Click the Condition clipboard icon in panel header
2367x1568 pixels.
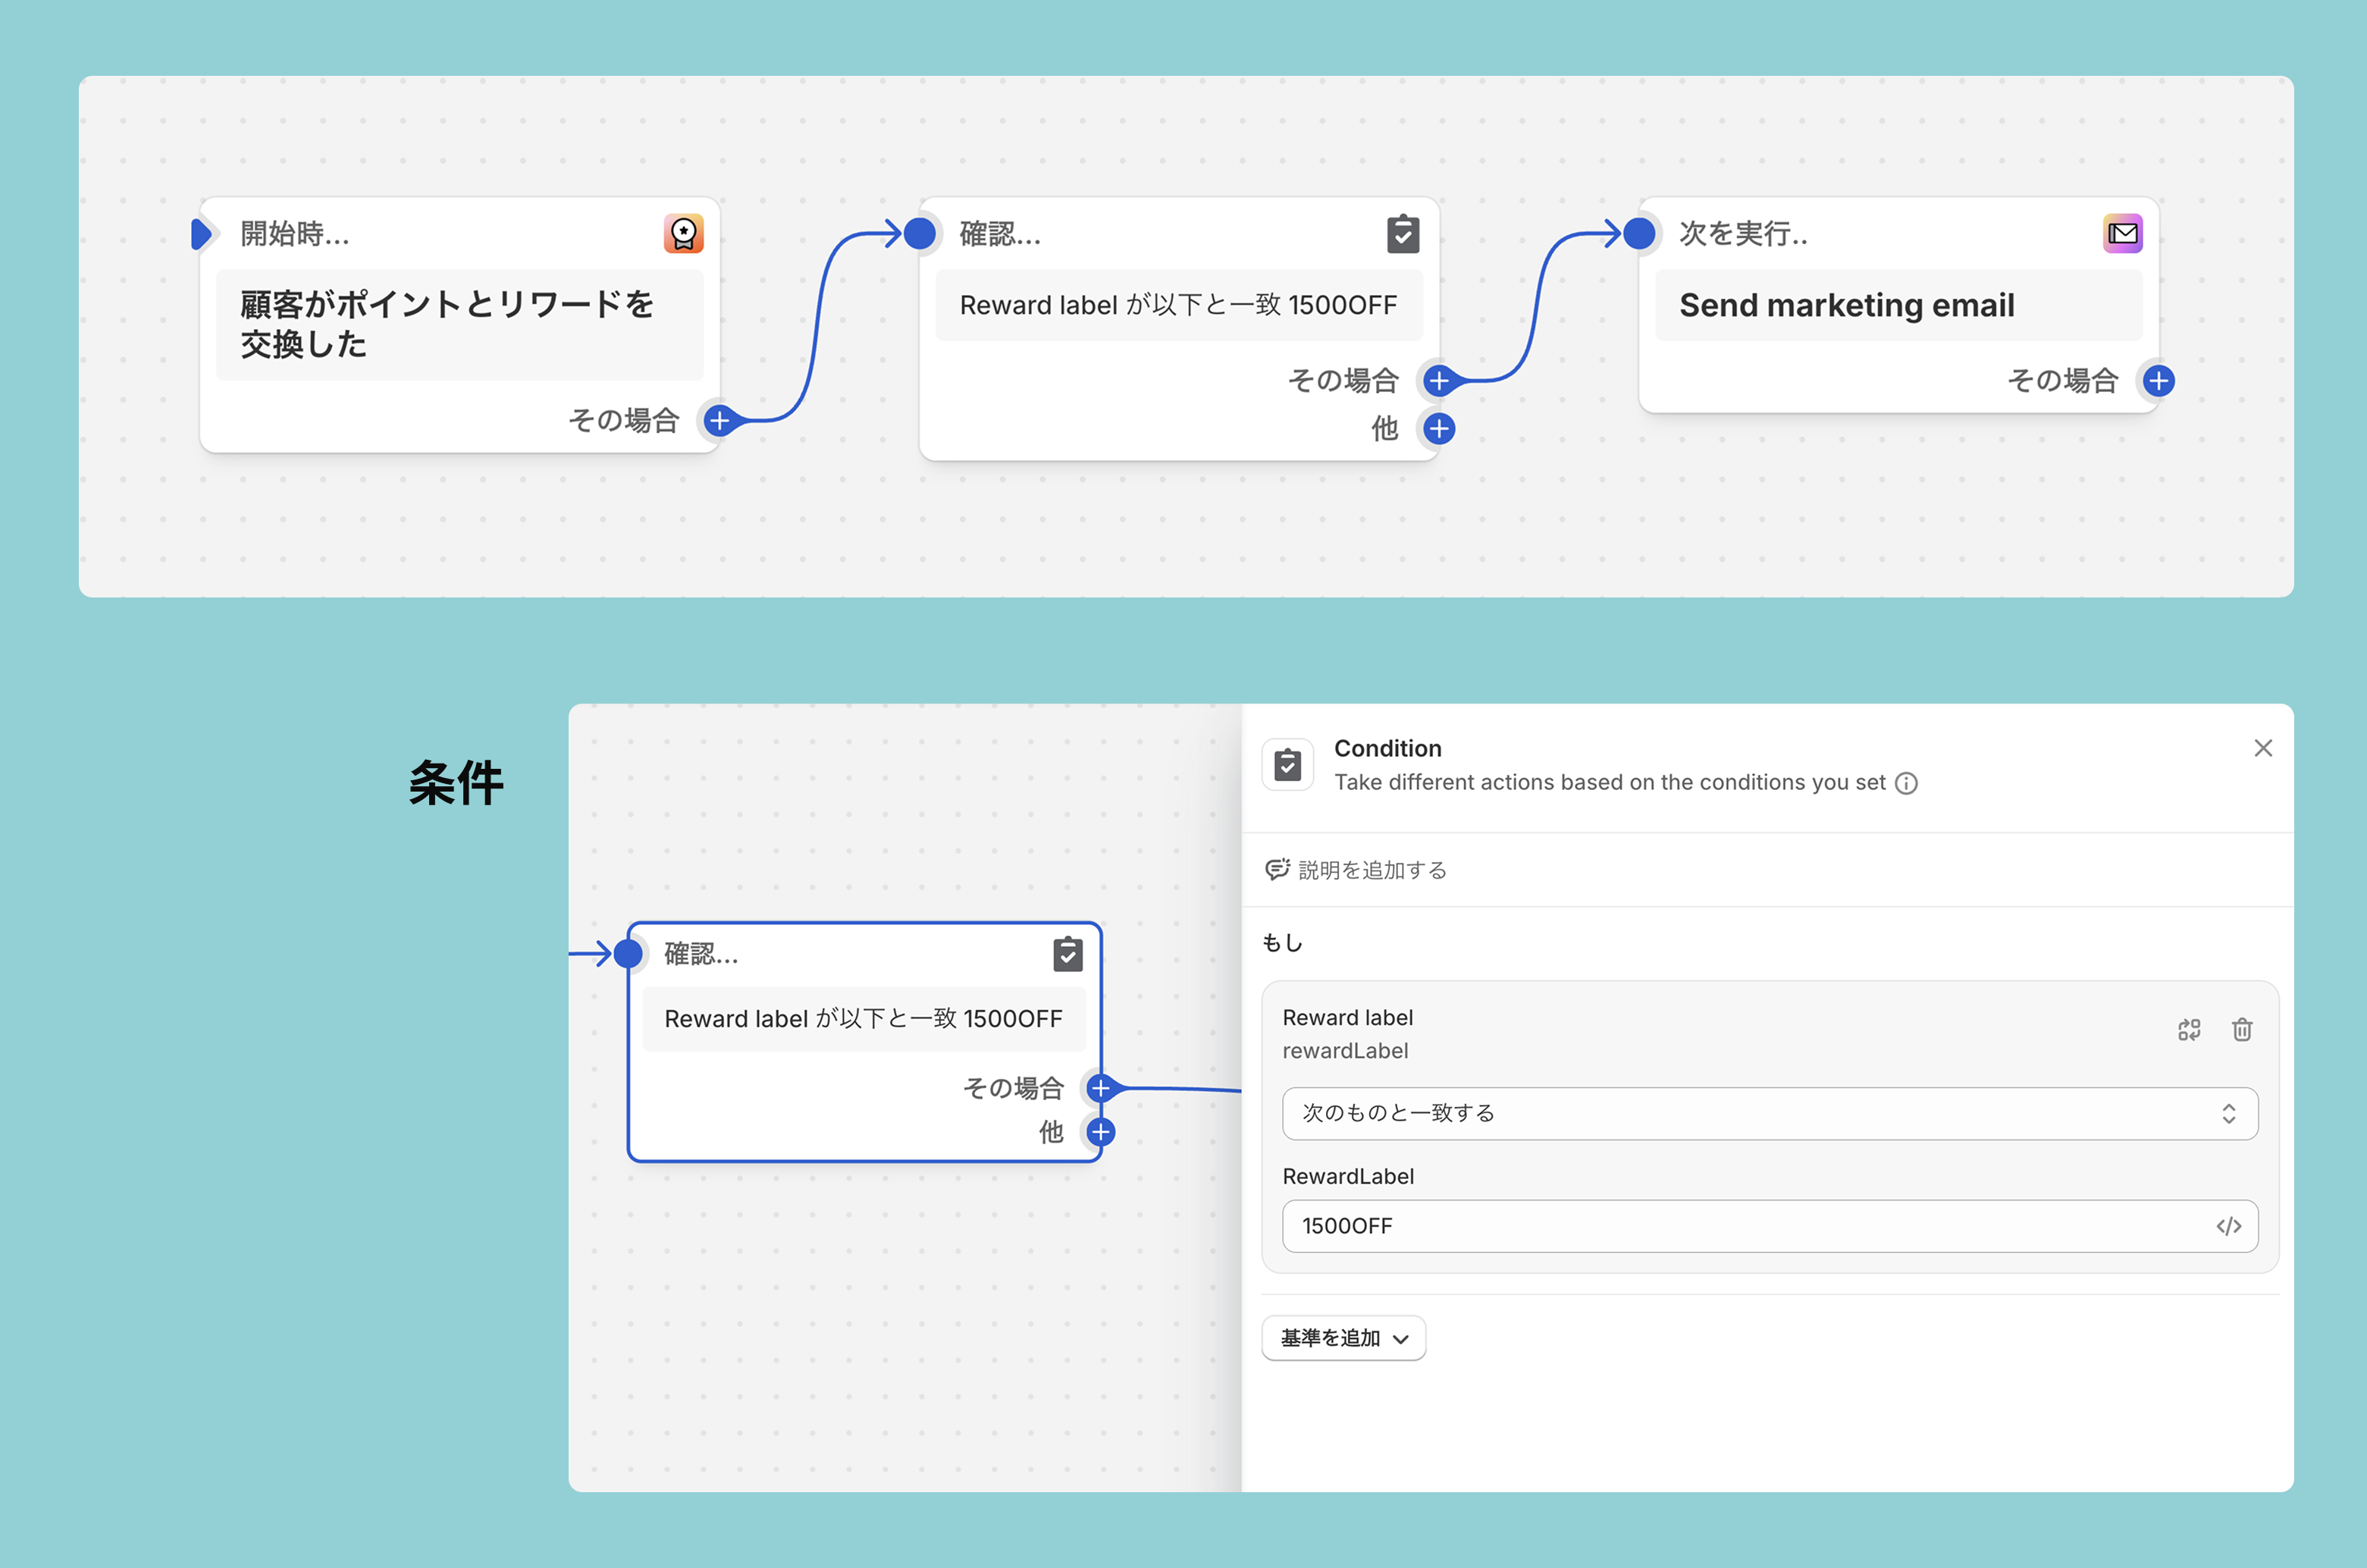pos(1287,765)
